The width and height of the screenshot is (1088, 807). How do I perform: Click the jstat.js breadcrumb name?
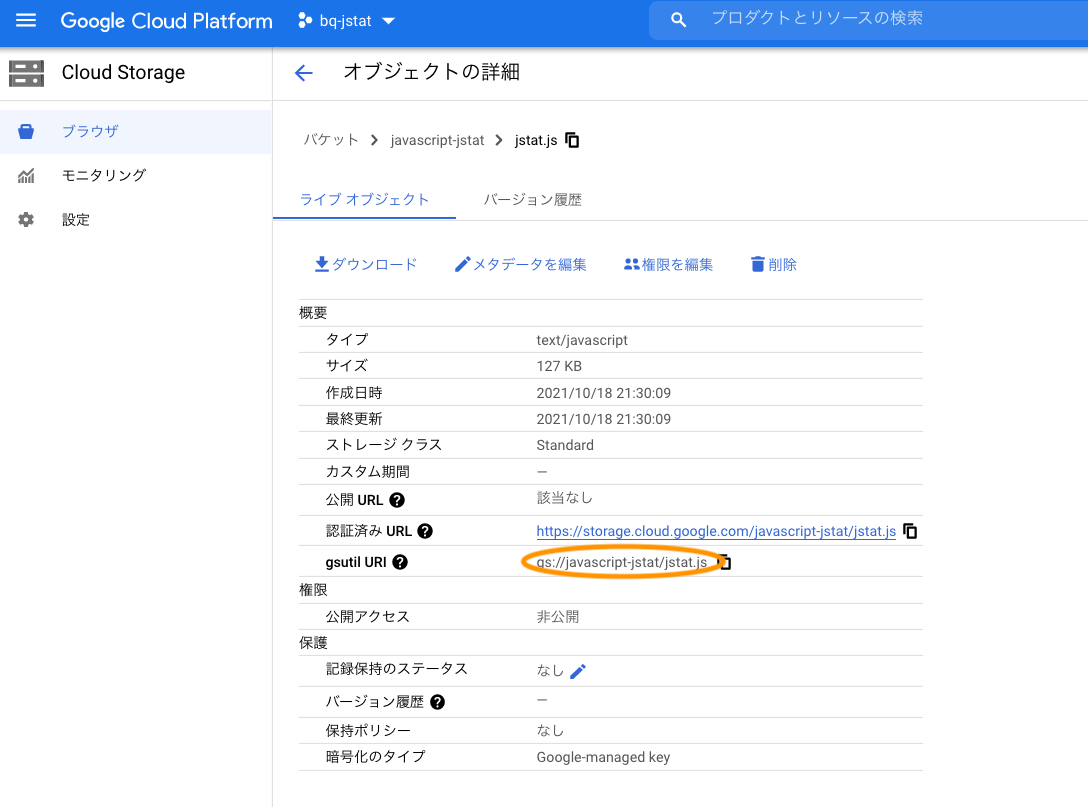[x=536, y=140]
